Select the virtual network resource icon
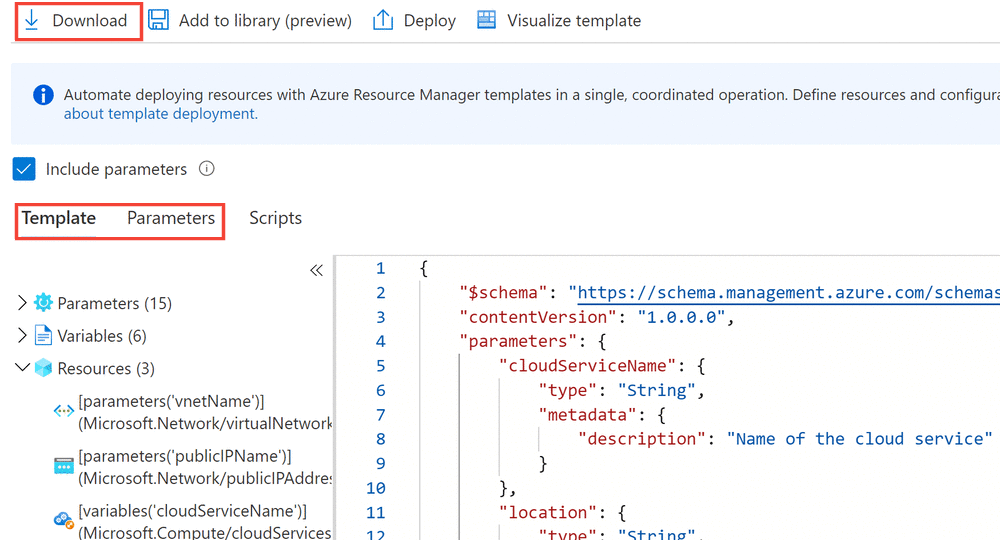The width and height of the screenshot is (1000, 540). point(63,412)
